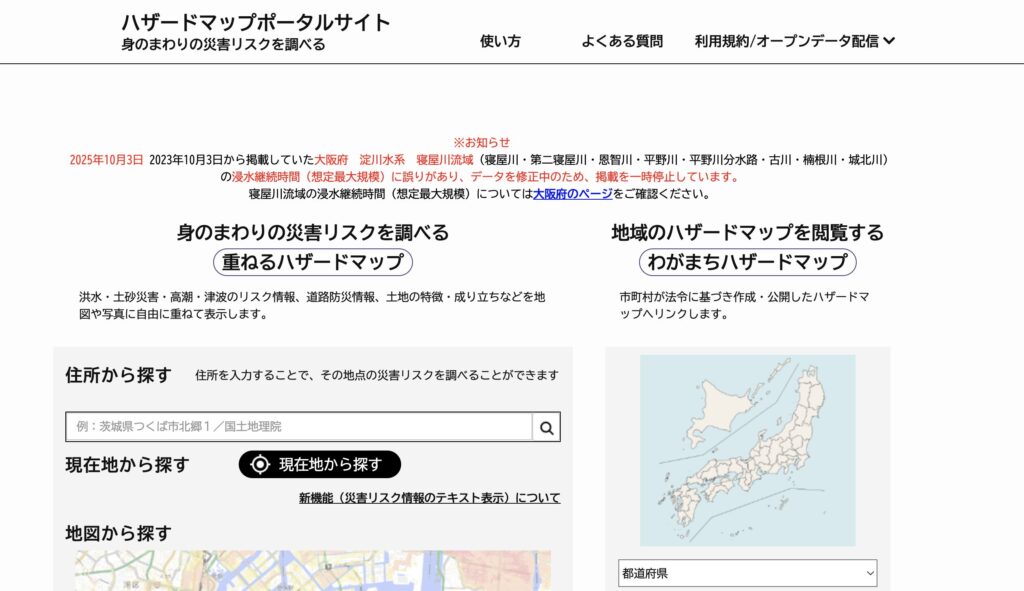Open the 都道府県 prefecture dropdown
This screenshot has height=591, width=1024.
747,573
